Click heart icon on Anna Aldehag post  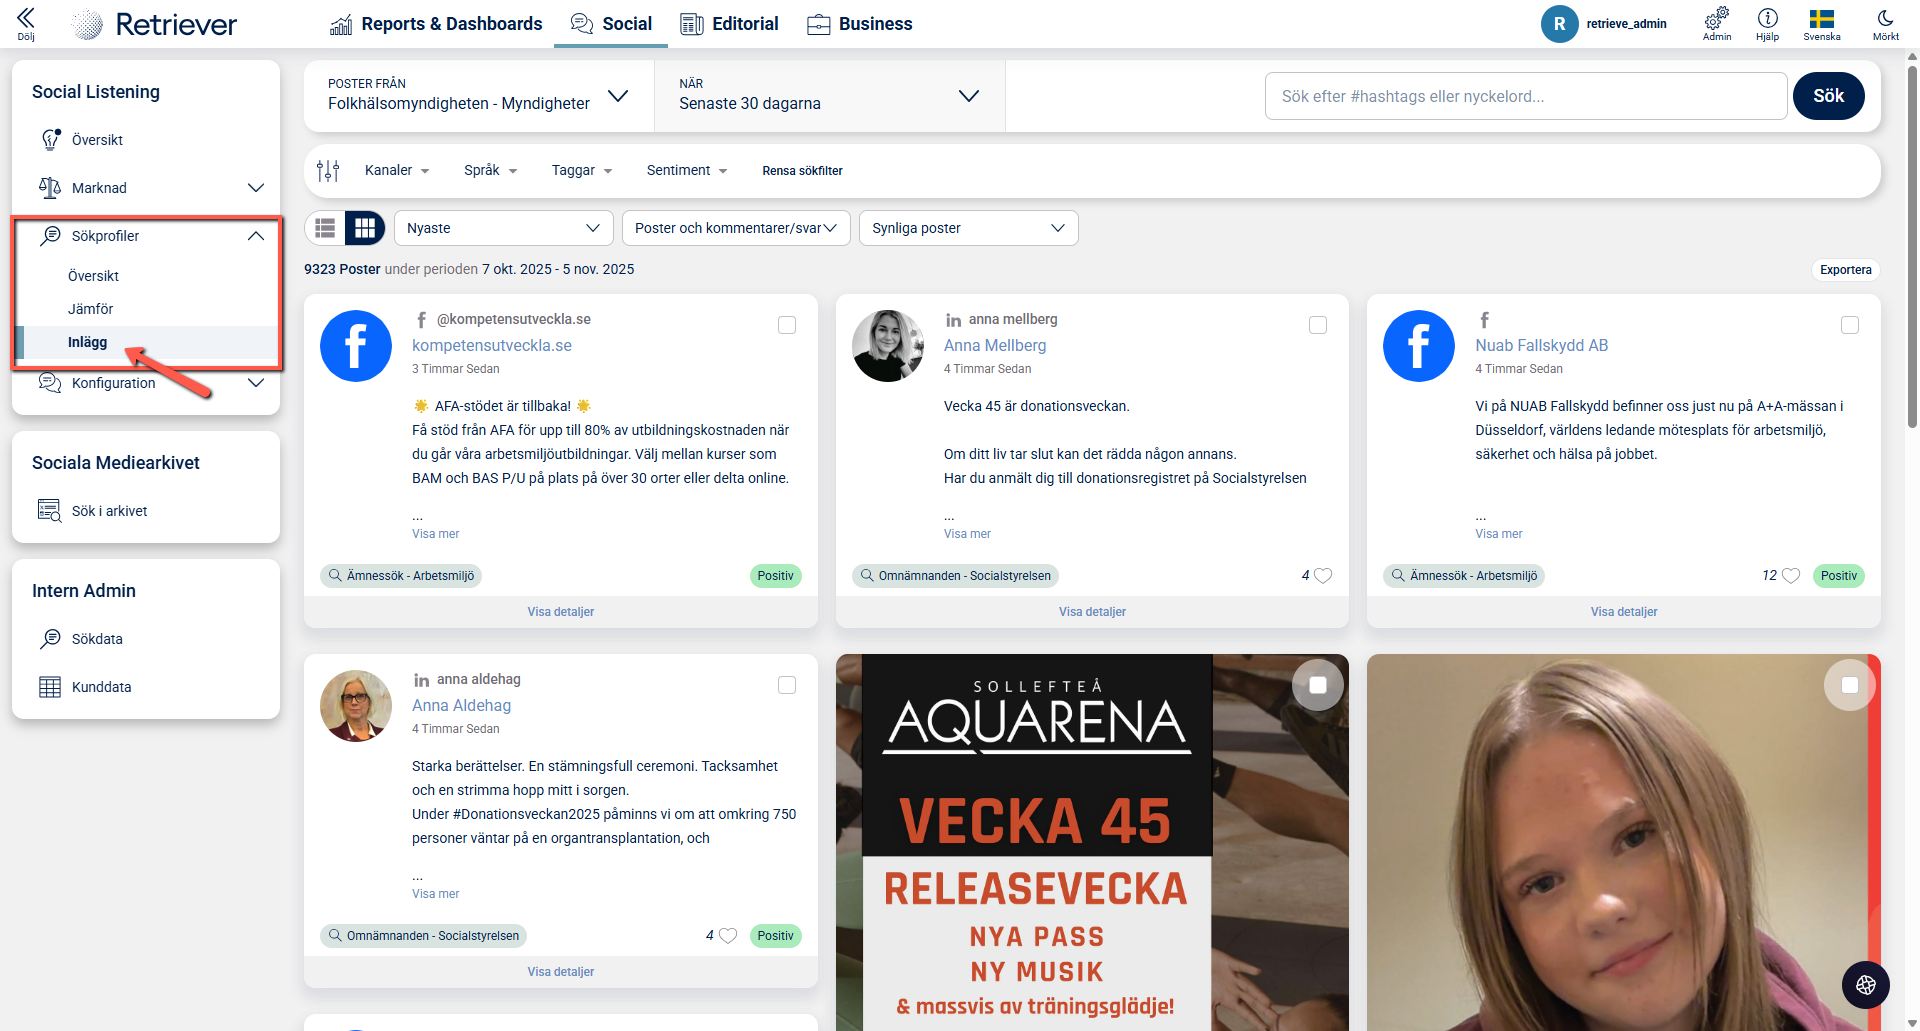coord(728,936)
